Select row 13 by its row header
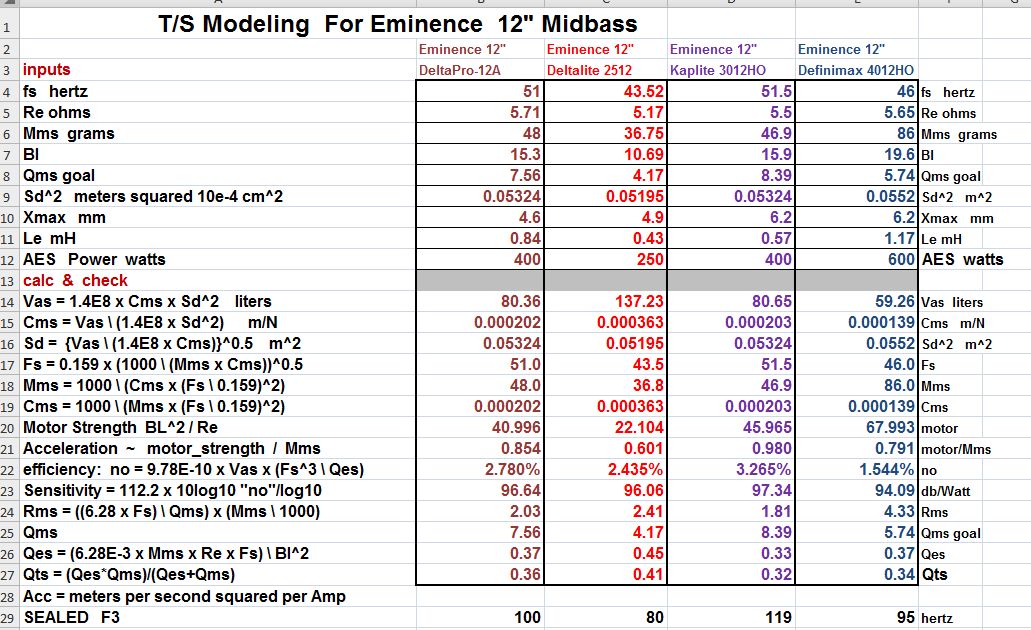The height and width of the screenshot is (630, 1031). [x=8, y=281]
